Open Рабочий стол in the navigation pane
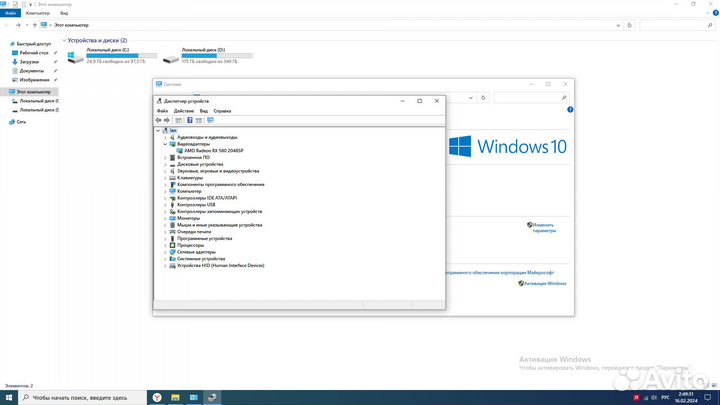720x405 pixels. click(x=34, y=53)
